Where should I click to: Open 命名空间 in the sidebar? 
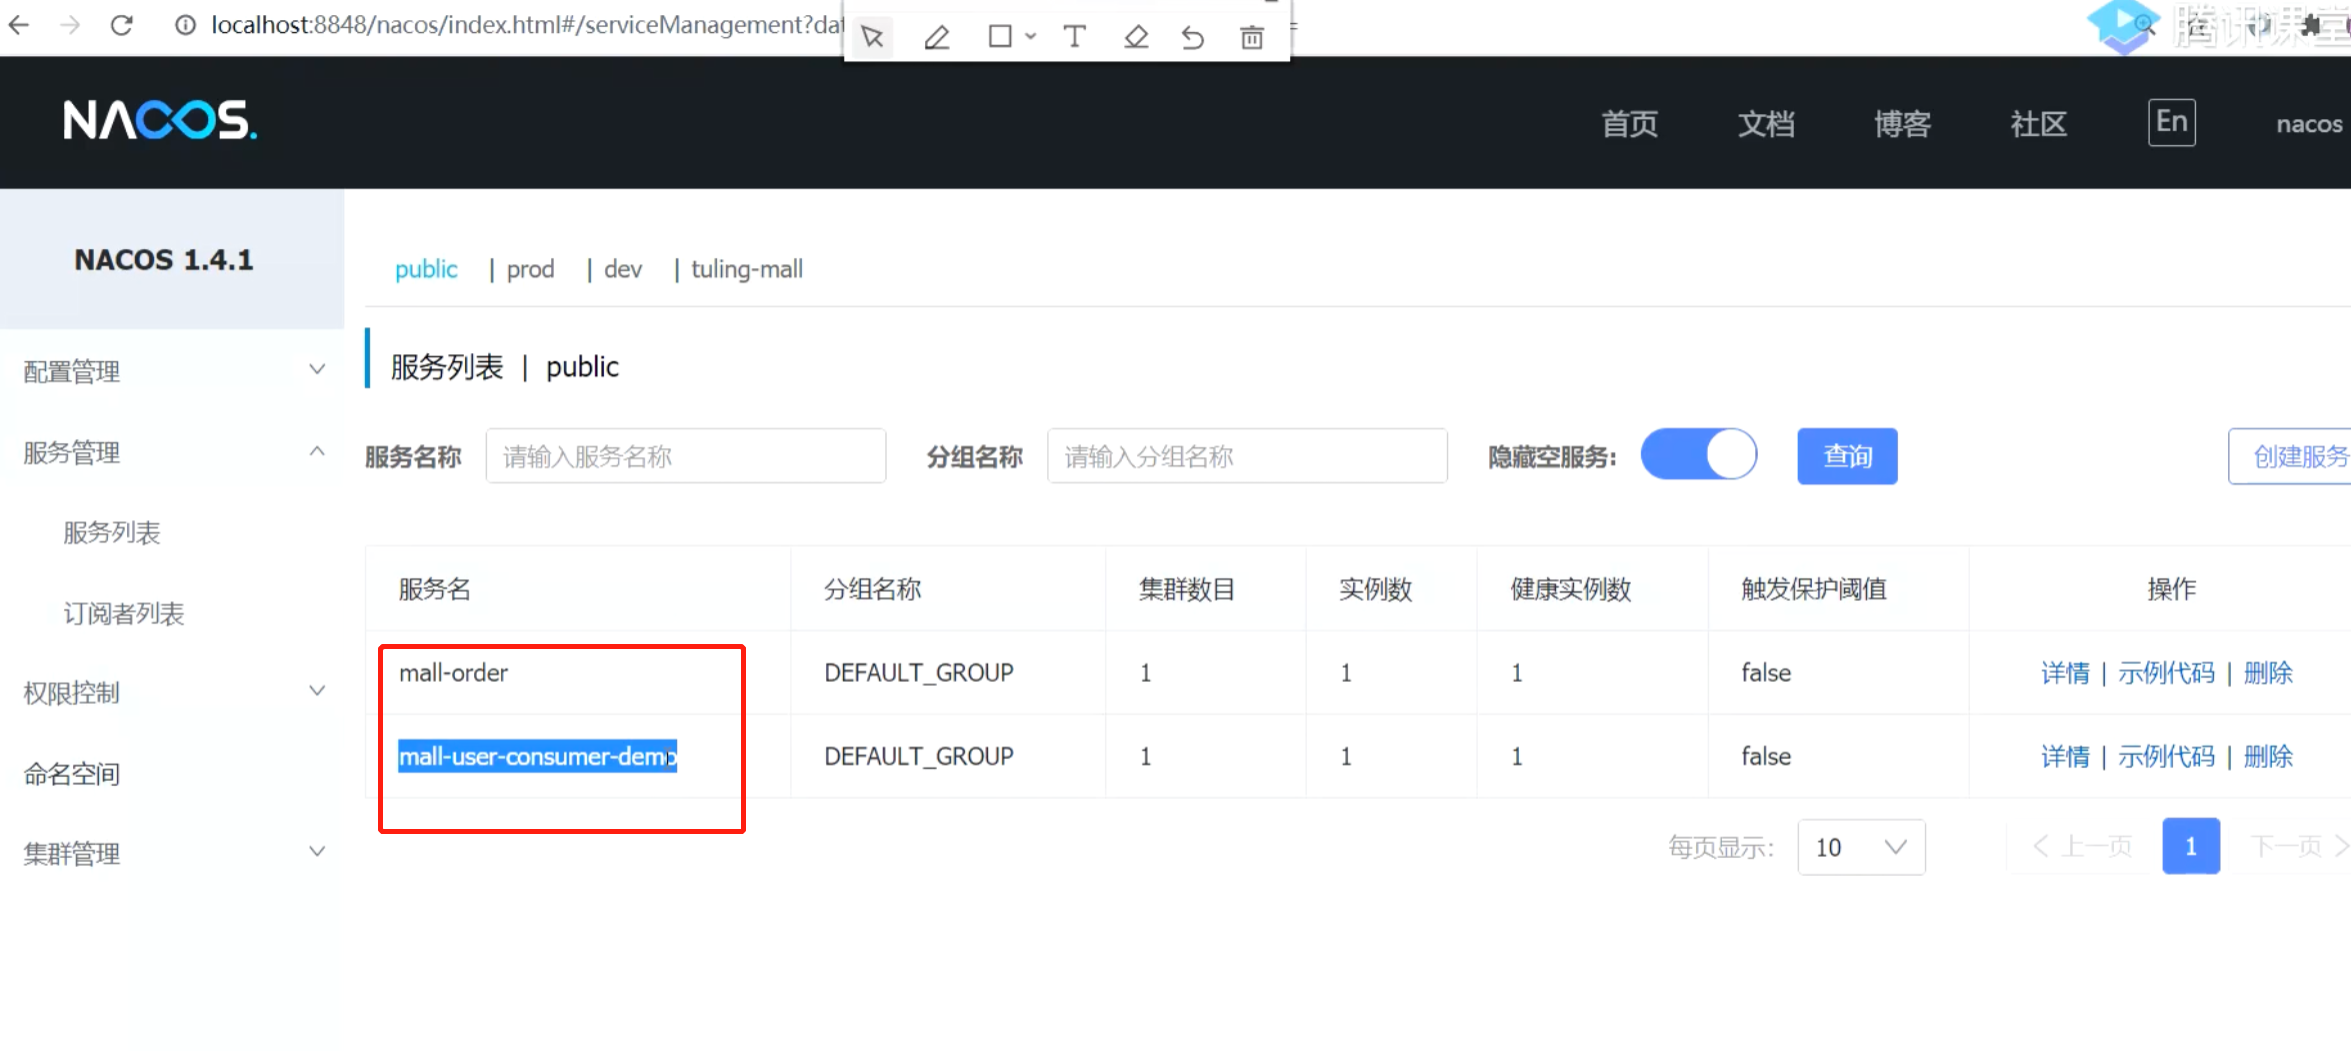coord(72,773)
